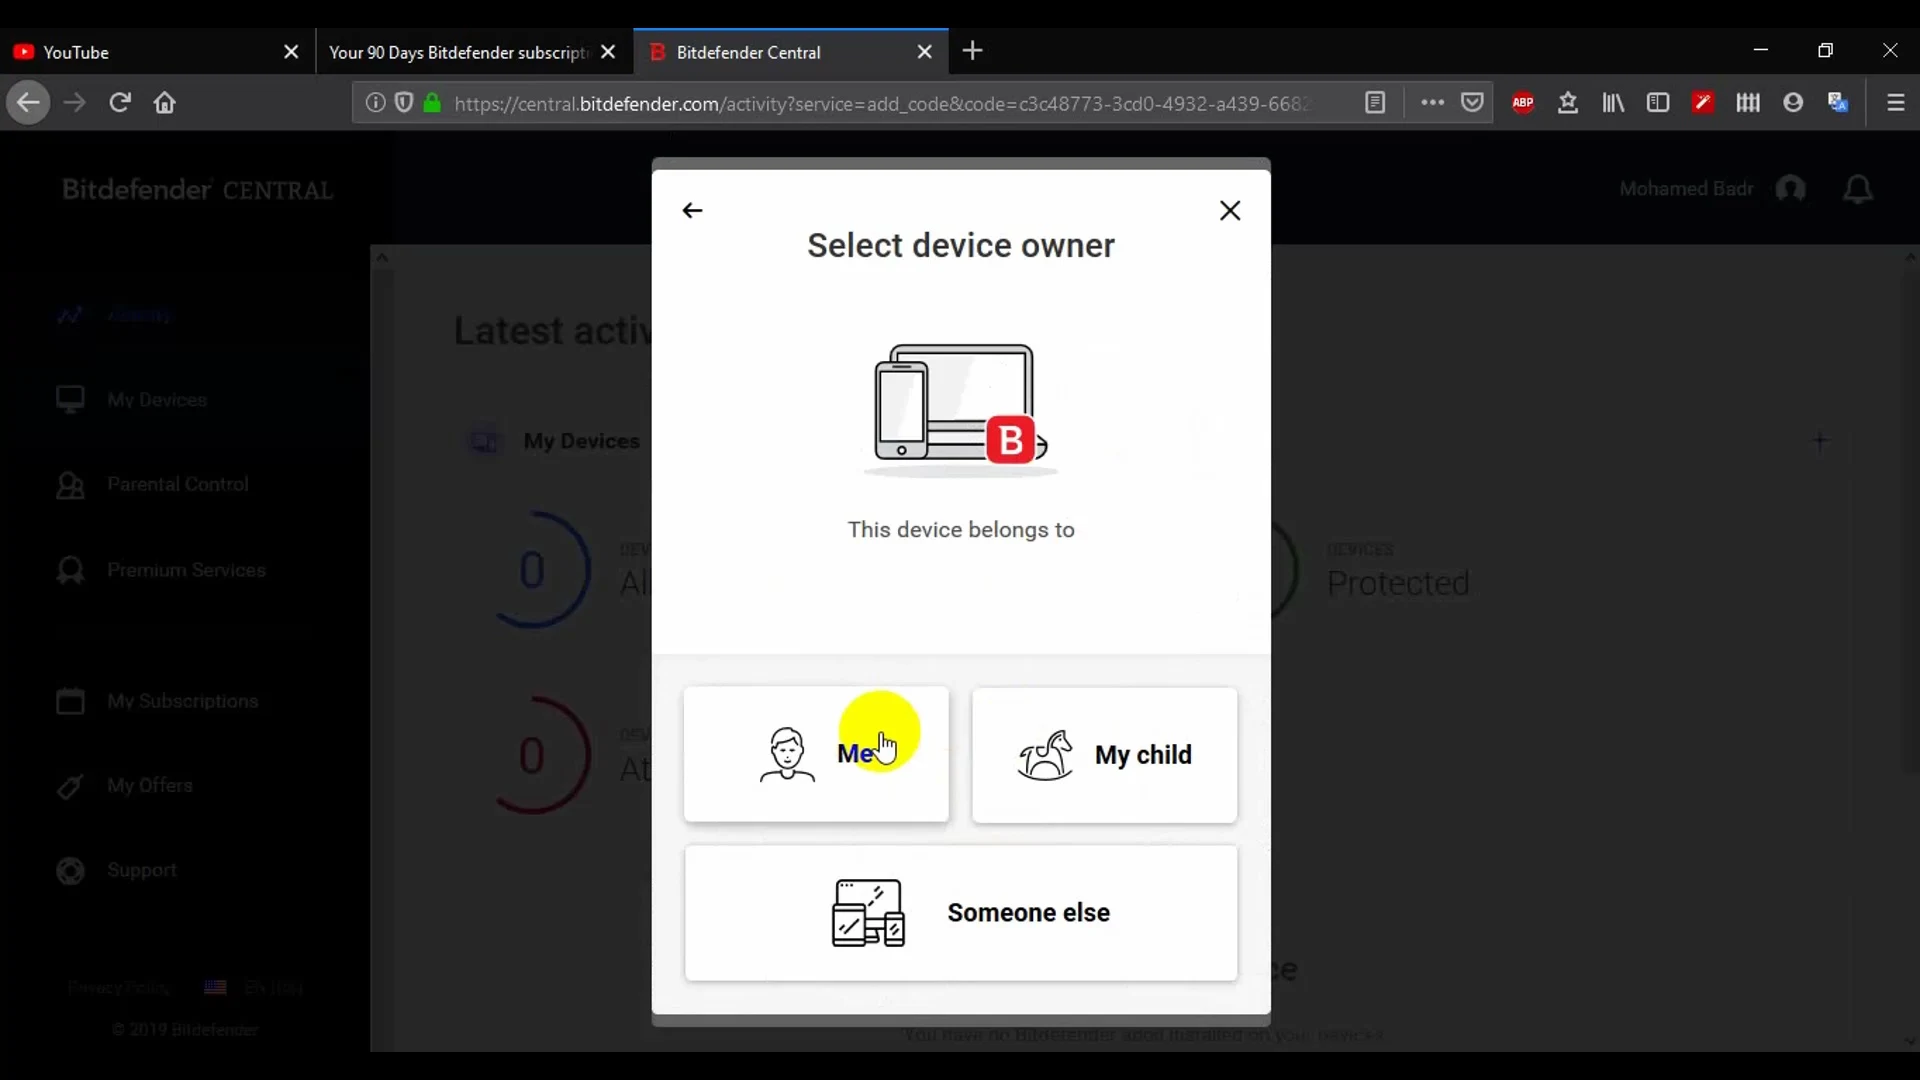Click the browser Back button
Screen dimensions: 1920x1080
[28, 103]
